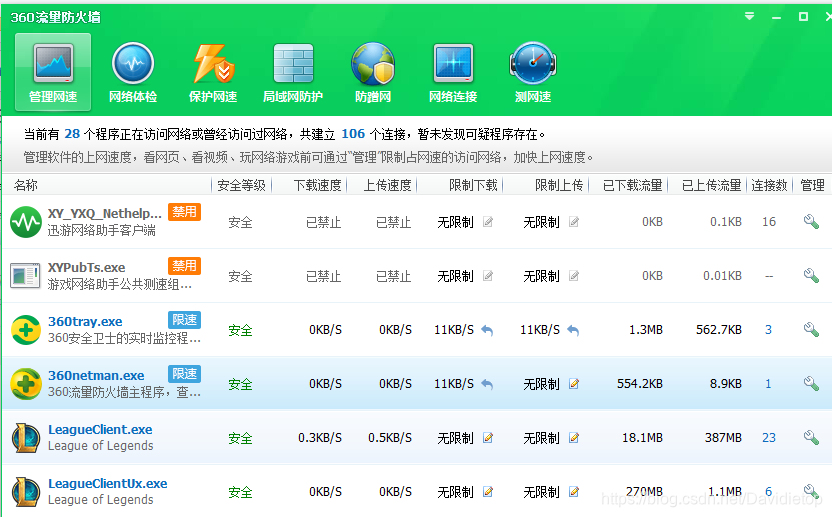
Task: Click connection count 3 for 360tray.exe
Action: click(x=768, y=330)
